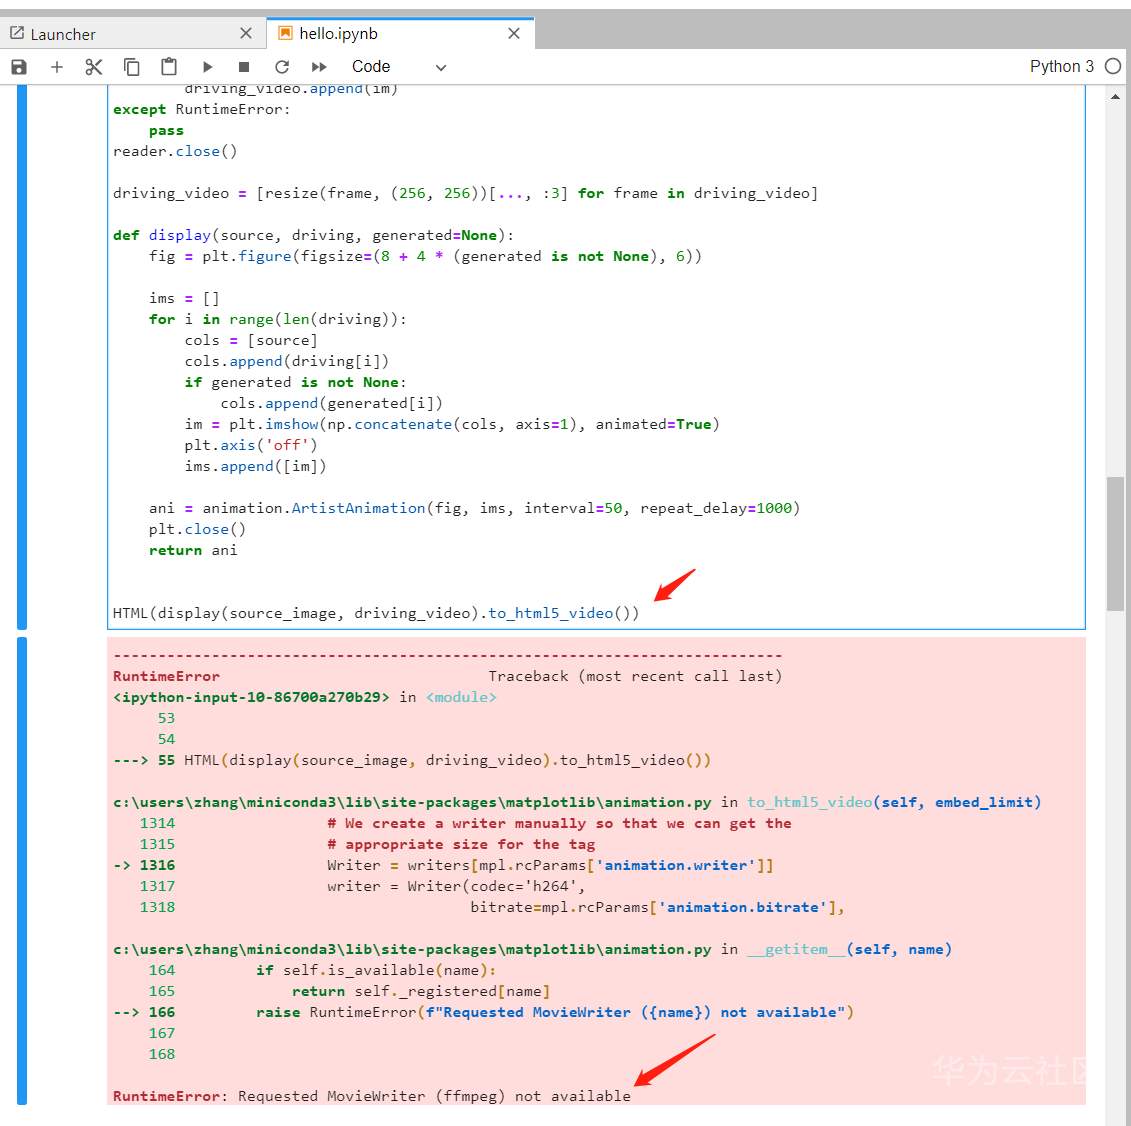Click the 'return ani' line in the code
Viewport: 1131px width, 1126px height.
(x=193, y=550)
